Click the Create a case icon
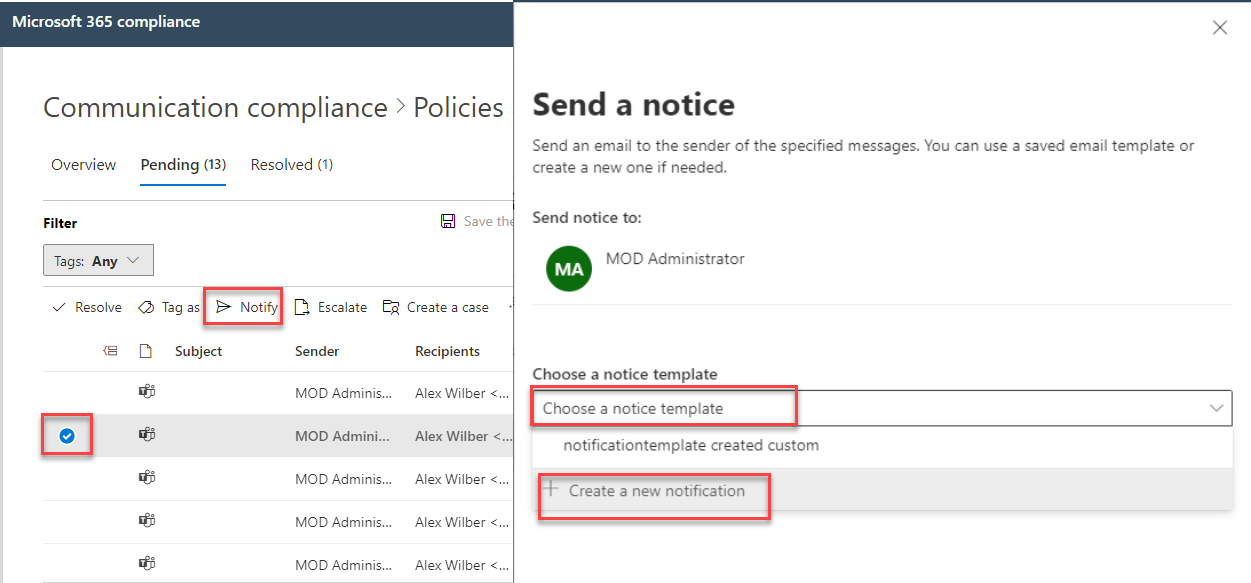 point(391,307)
